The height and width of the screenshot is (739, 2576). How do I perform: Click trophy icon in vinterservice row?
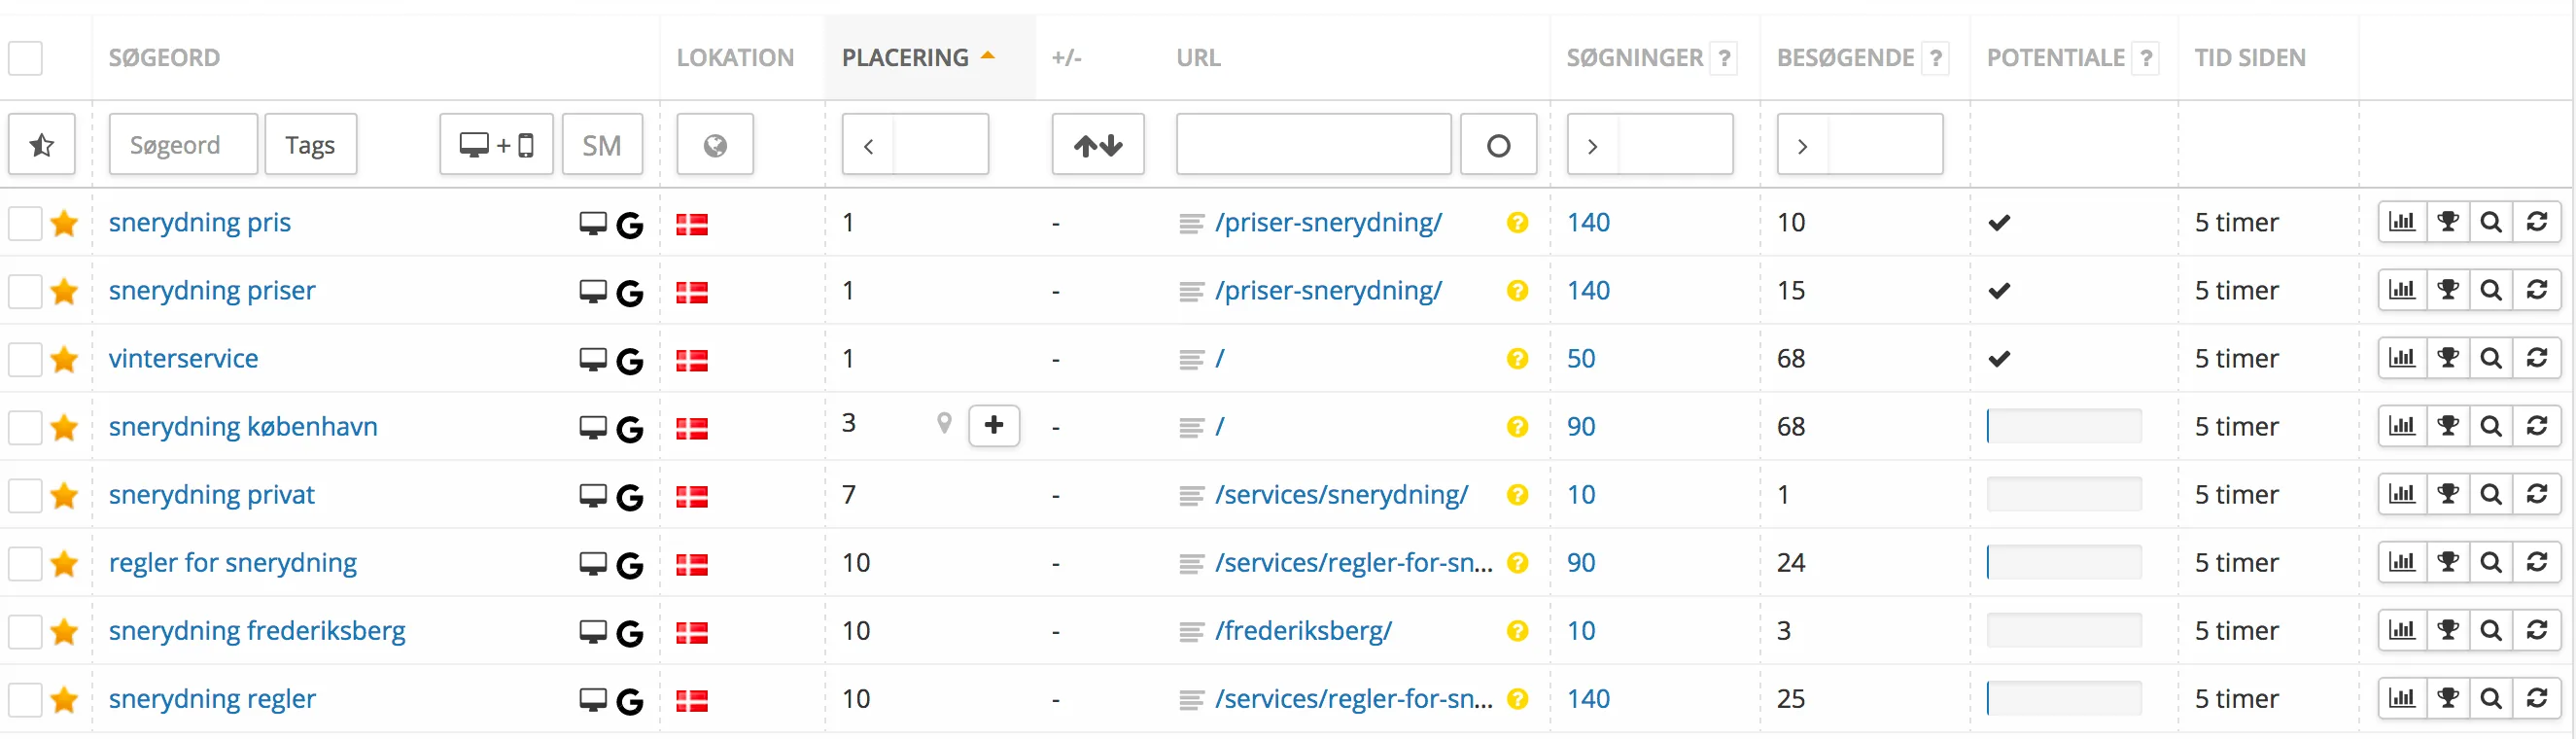(2448, 358)
